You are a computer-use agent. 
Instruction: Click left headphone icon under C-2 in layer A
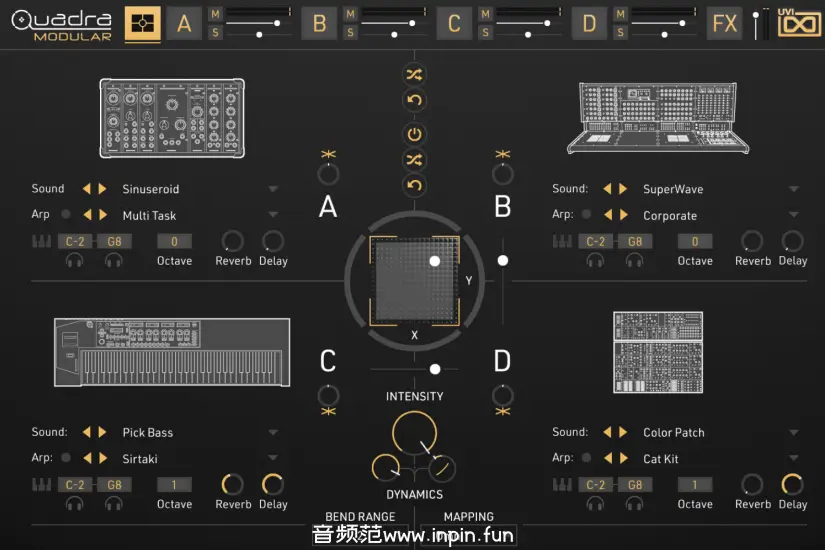(x=74, y=260)
